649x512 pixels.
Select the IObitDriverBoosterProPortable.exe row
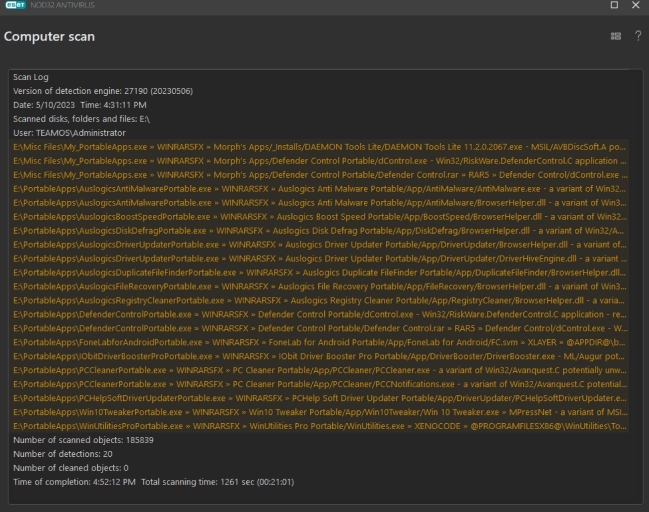[x=320, y=356]
